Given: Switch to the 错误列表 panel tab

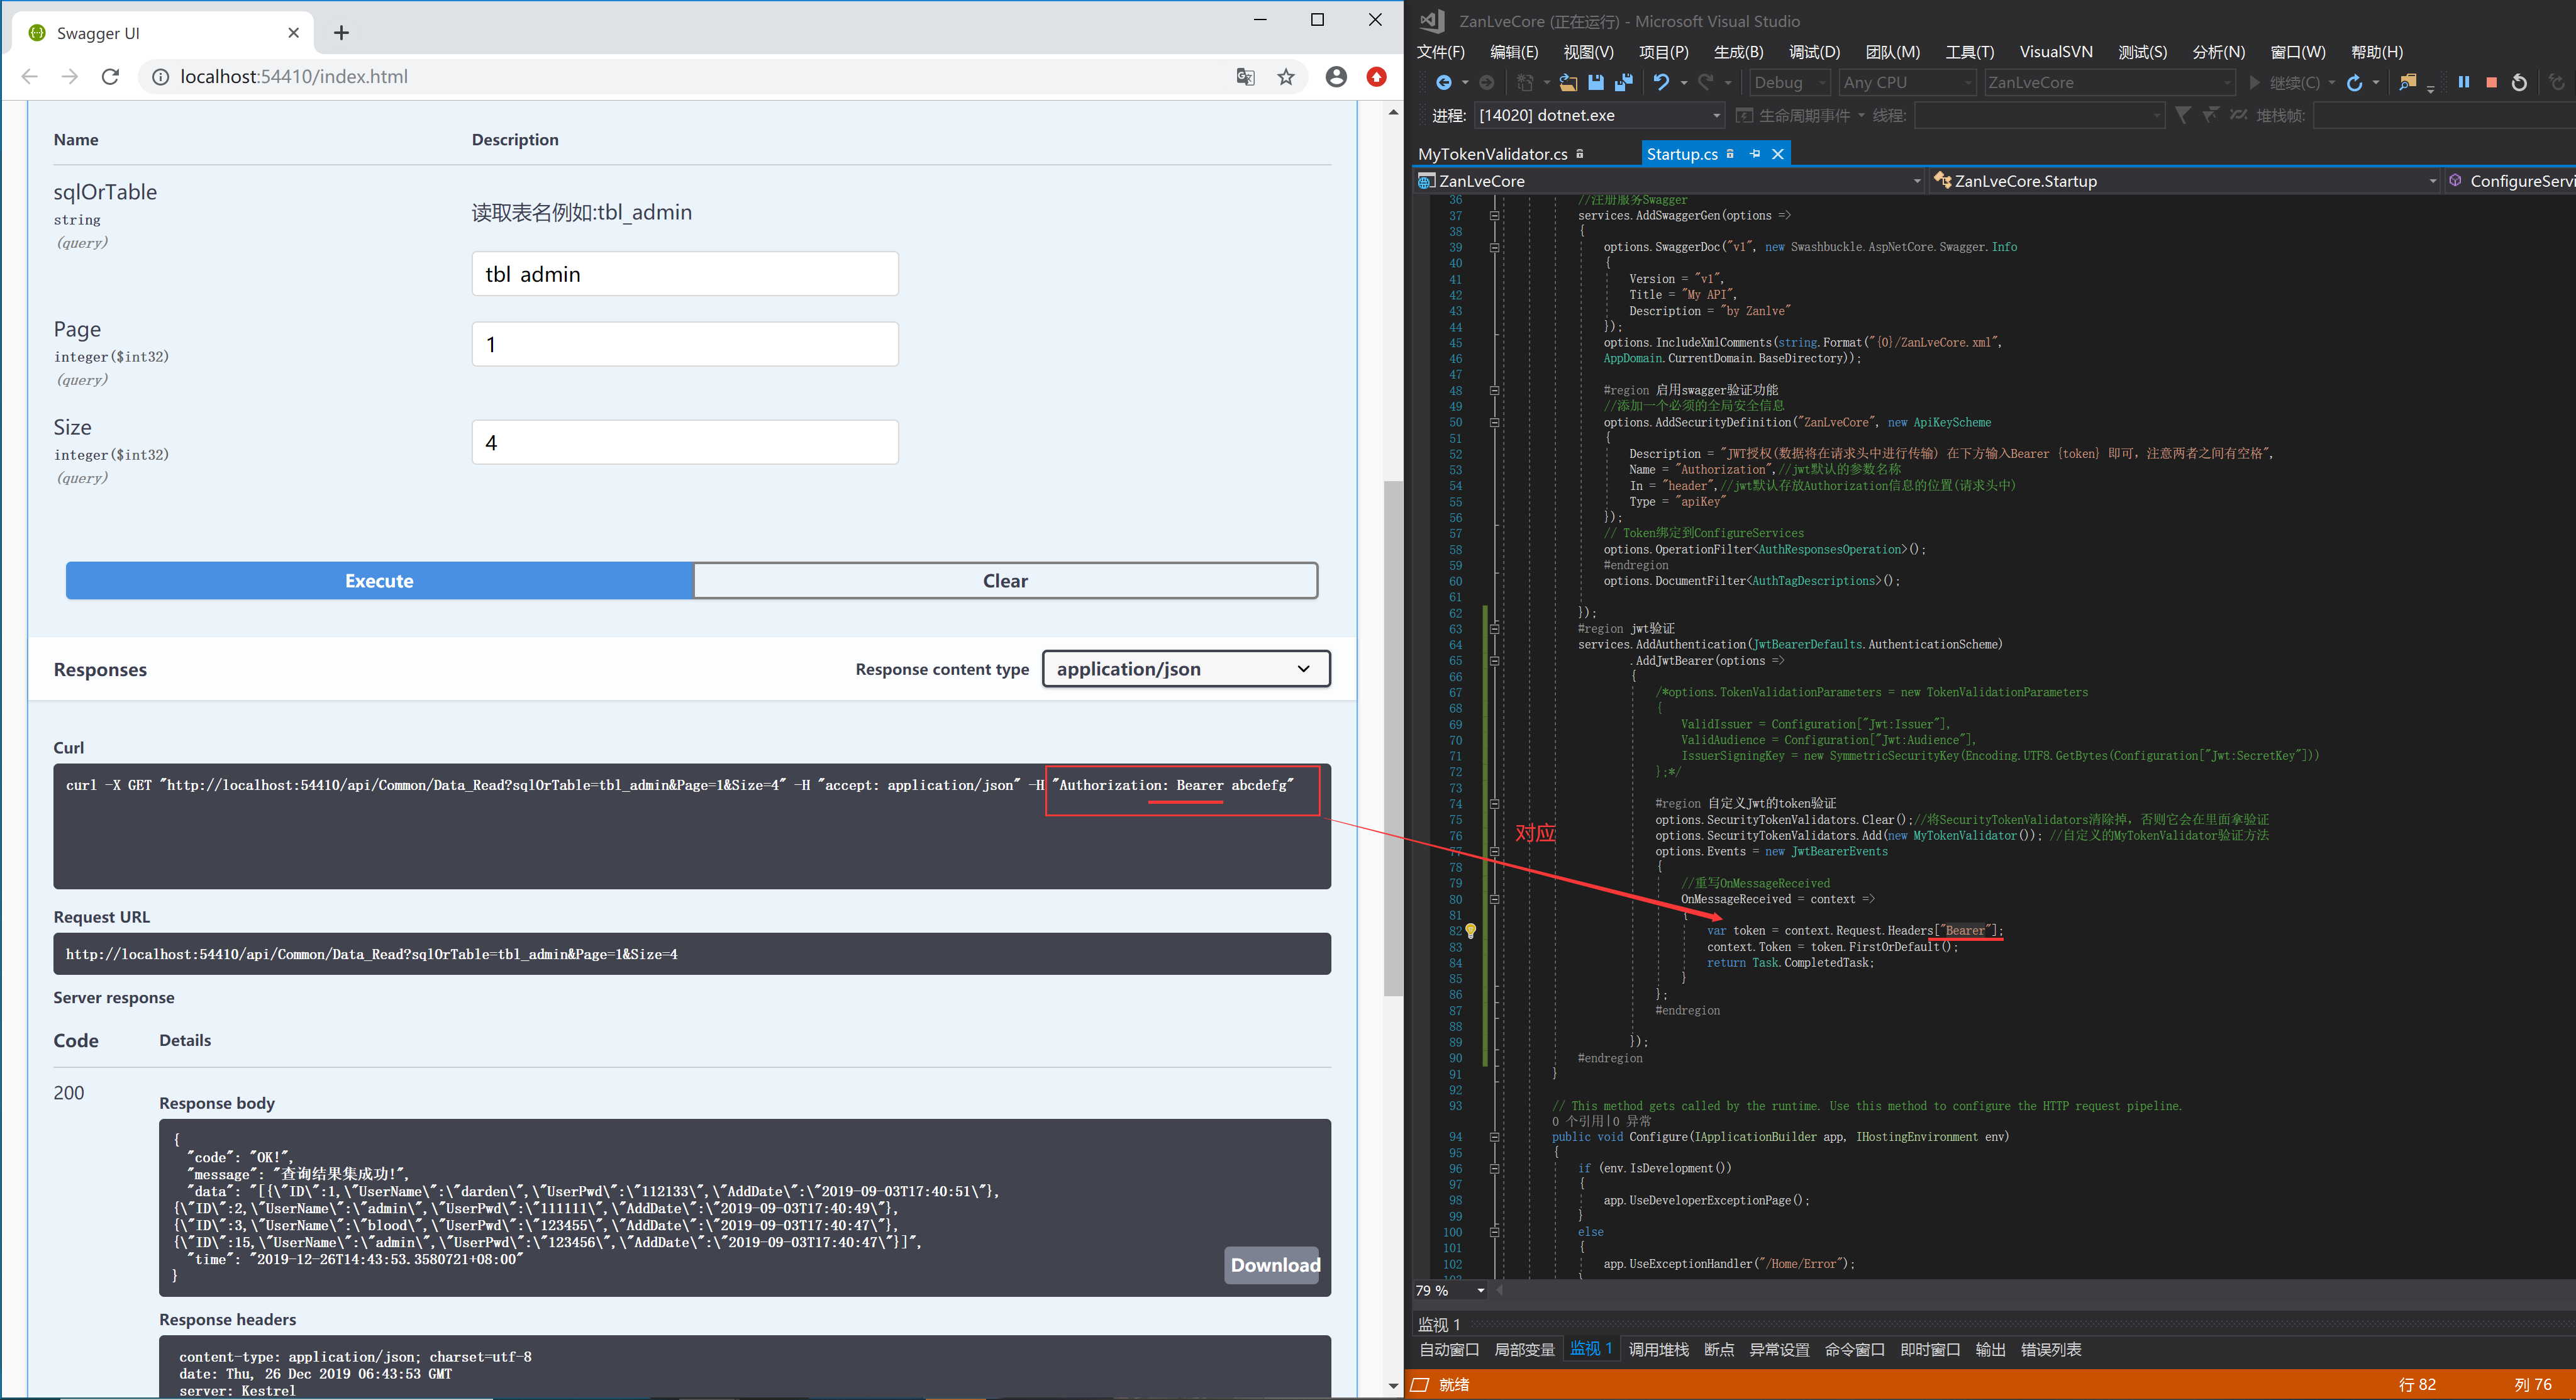Looking at the screenshot, I should coord(2051,1350).
